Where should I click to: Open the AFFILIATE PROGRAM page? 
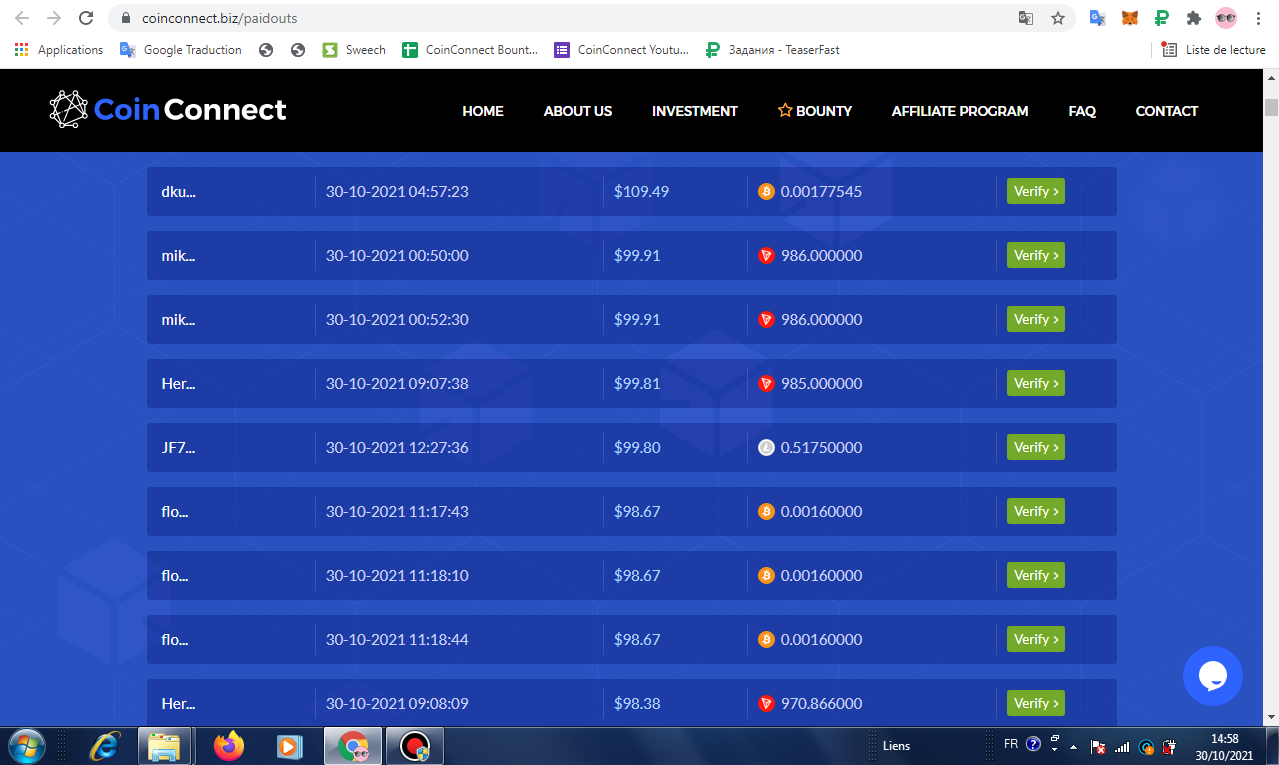[x=960, y=111]
